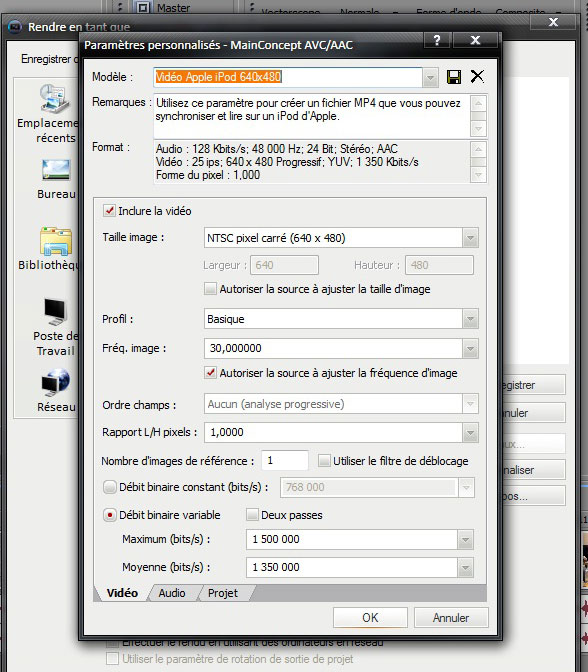
Task: Click scroll up arrow of Format box
Action: (478, 149)
